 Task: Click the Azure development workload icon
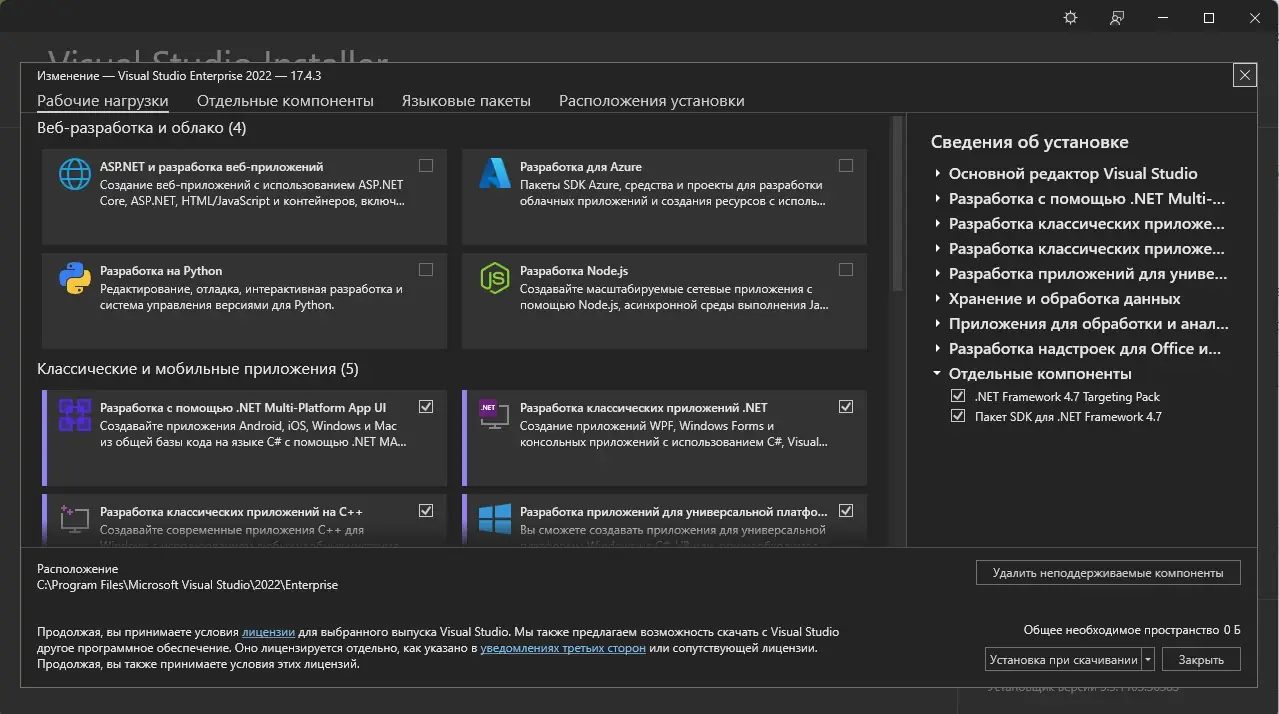[x=495, y=174]
